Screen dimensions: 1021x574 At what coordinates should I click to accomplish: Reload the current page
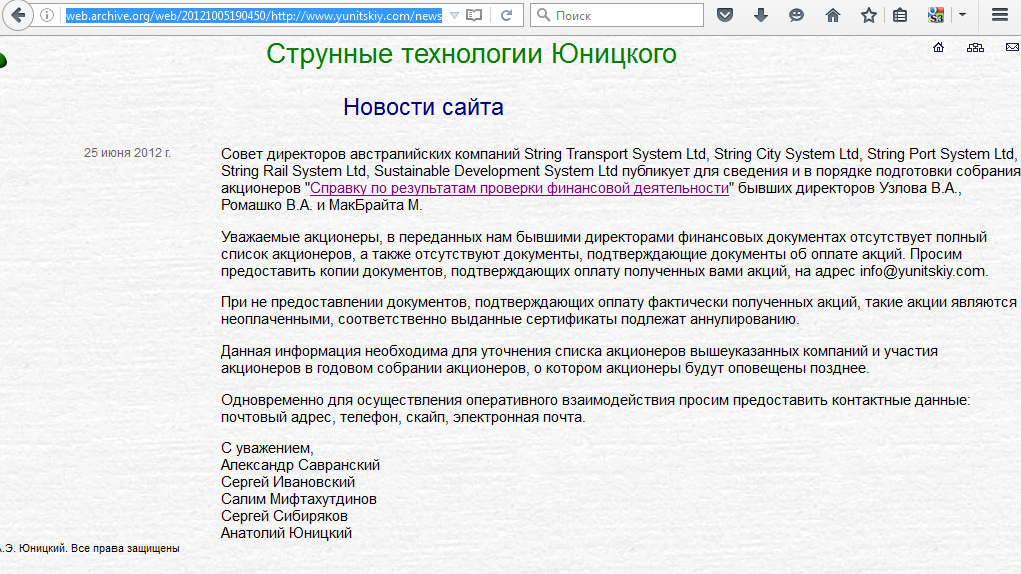pos(507,16)
